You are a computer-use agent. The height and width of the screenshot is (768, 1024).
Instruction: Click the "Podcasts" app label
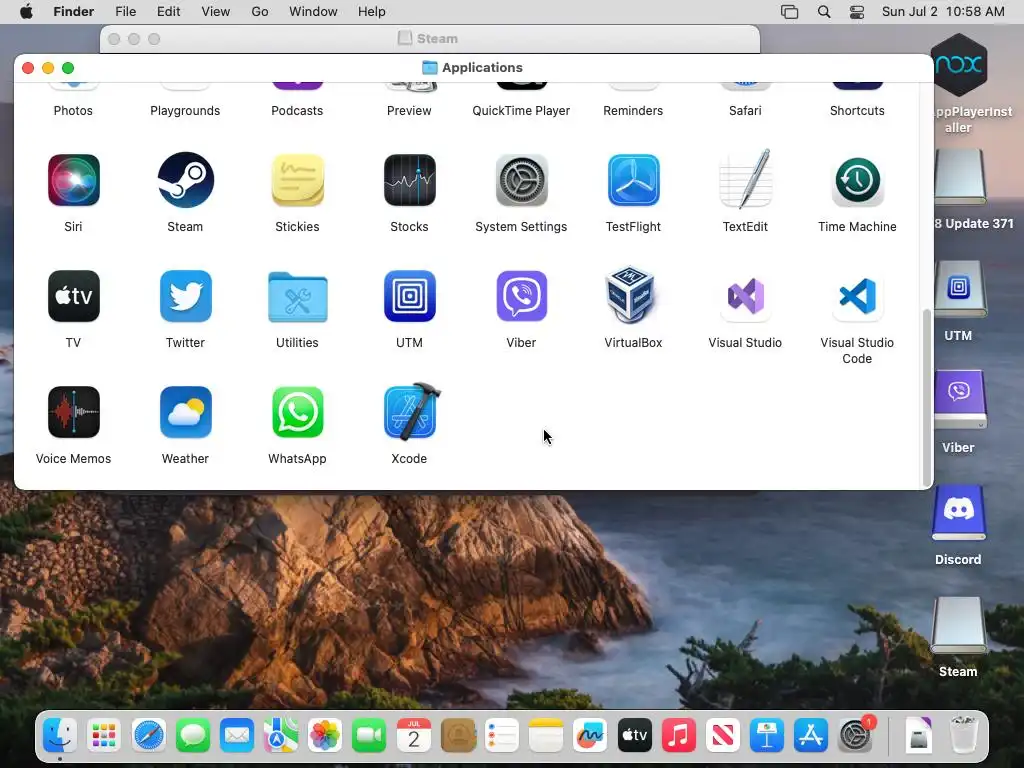click(297, 110)
